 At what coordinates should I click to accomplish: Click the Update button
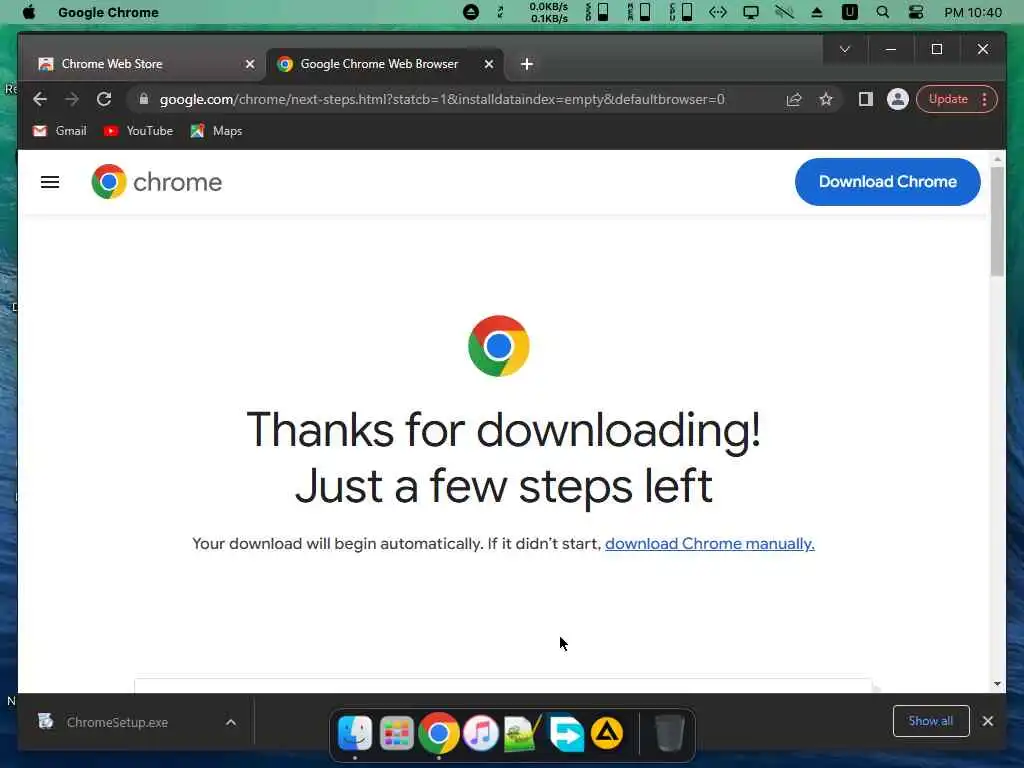tap(948, 99)
